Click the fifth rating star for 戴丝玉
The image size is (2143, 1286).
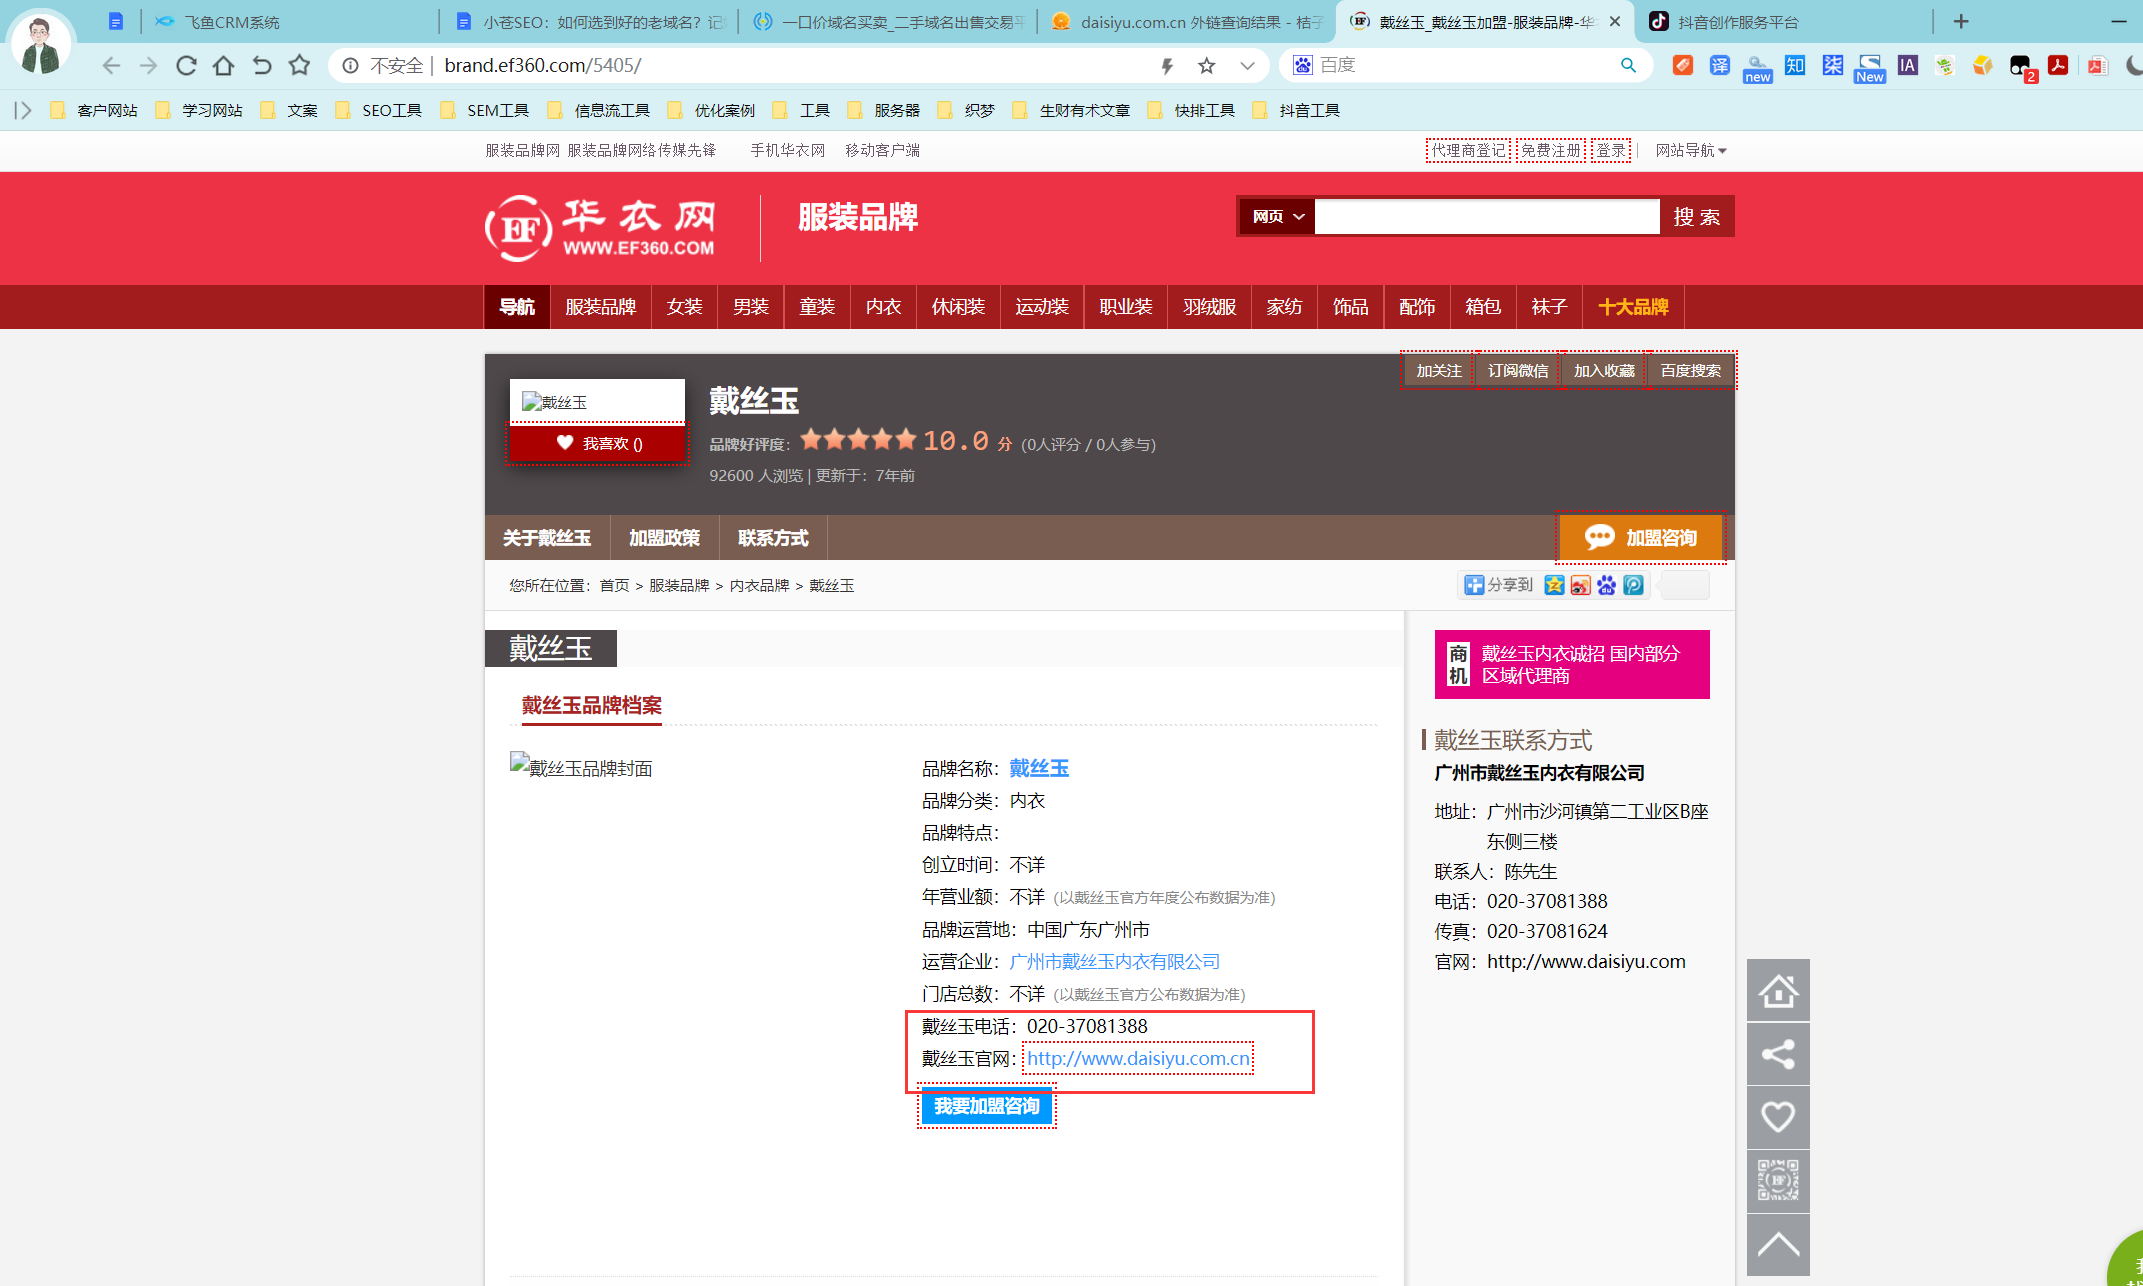905,438
